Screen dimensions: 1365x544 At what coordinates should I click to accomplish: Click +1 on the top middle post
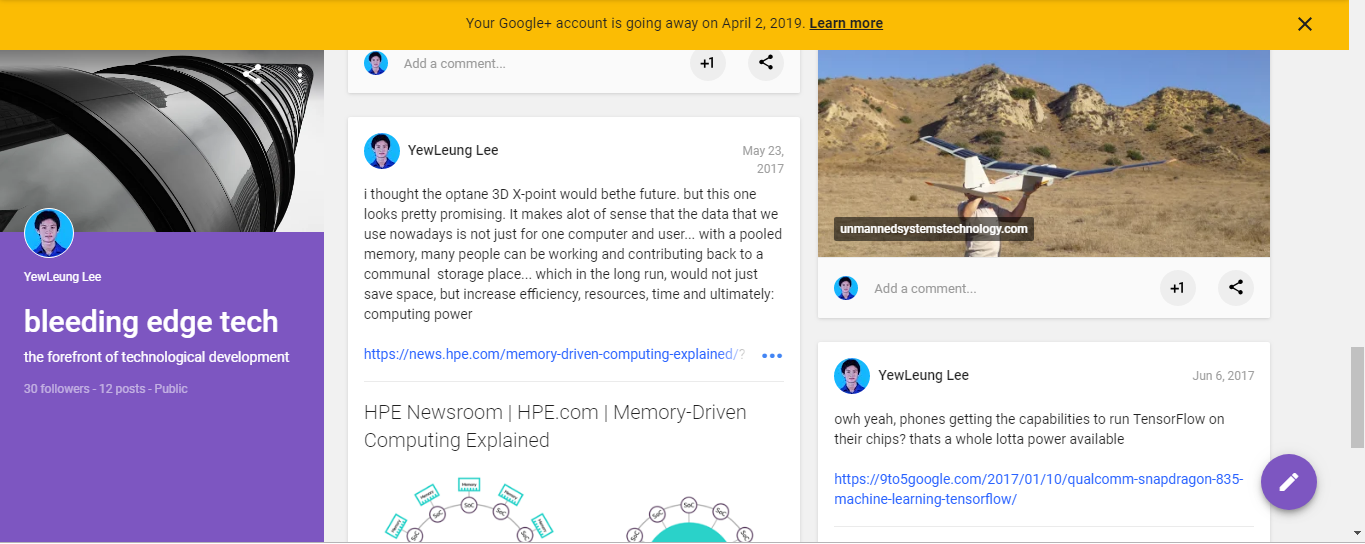coord(707,63)
